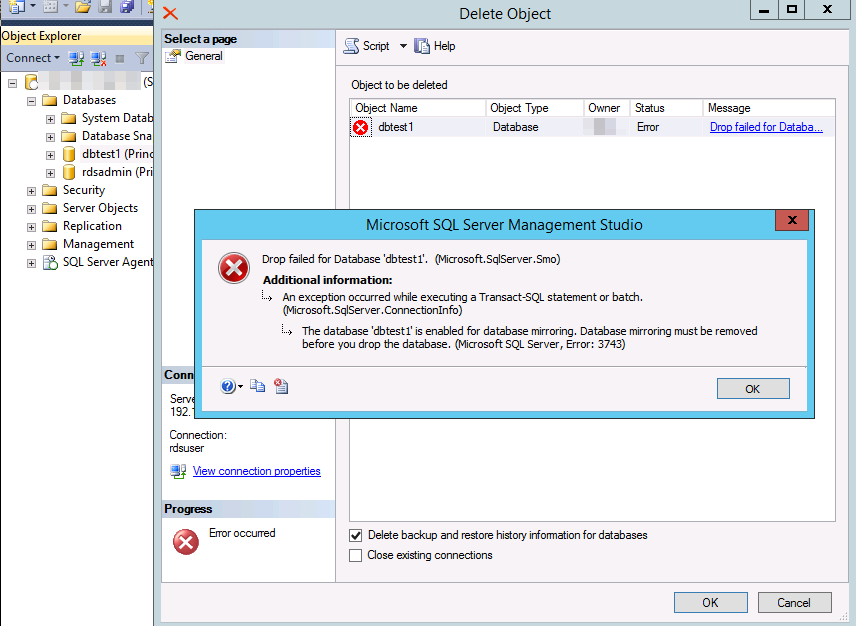Expand the Database Snapshots node

[50, 137]
